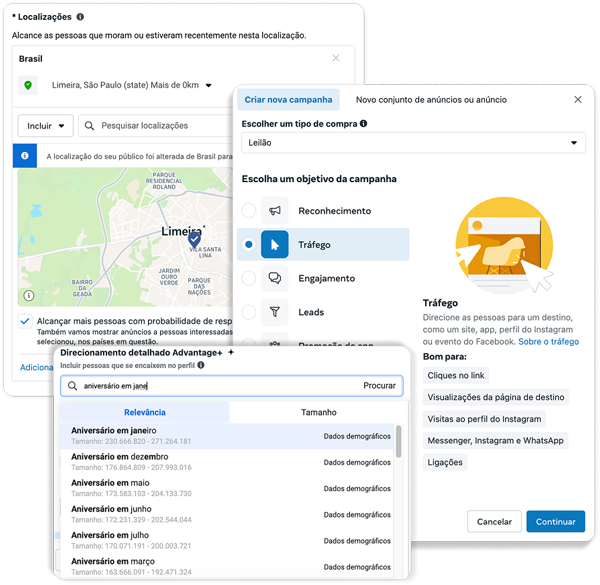Viewport: 600px width, 585px height.
Task: Uncheck the Alcançar mais pessoas checkbox
Action: tap(25, 322)
